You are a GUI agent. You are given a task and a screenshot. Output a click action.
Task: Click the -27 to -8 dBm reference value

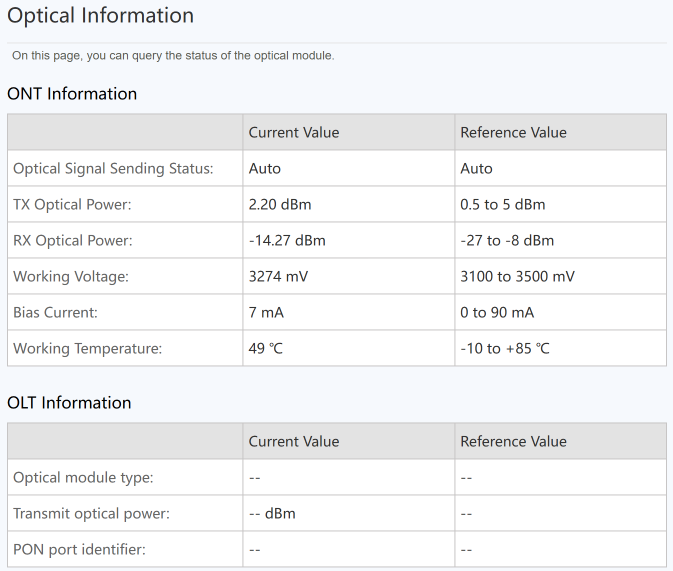507,240
